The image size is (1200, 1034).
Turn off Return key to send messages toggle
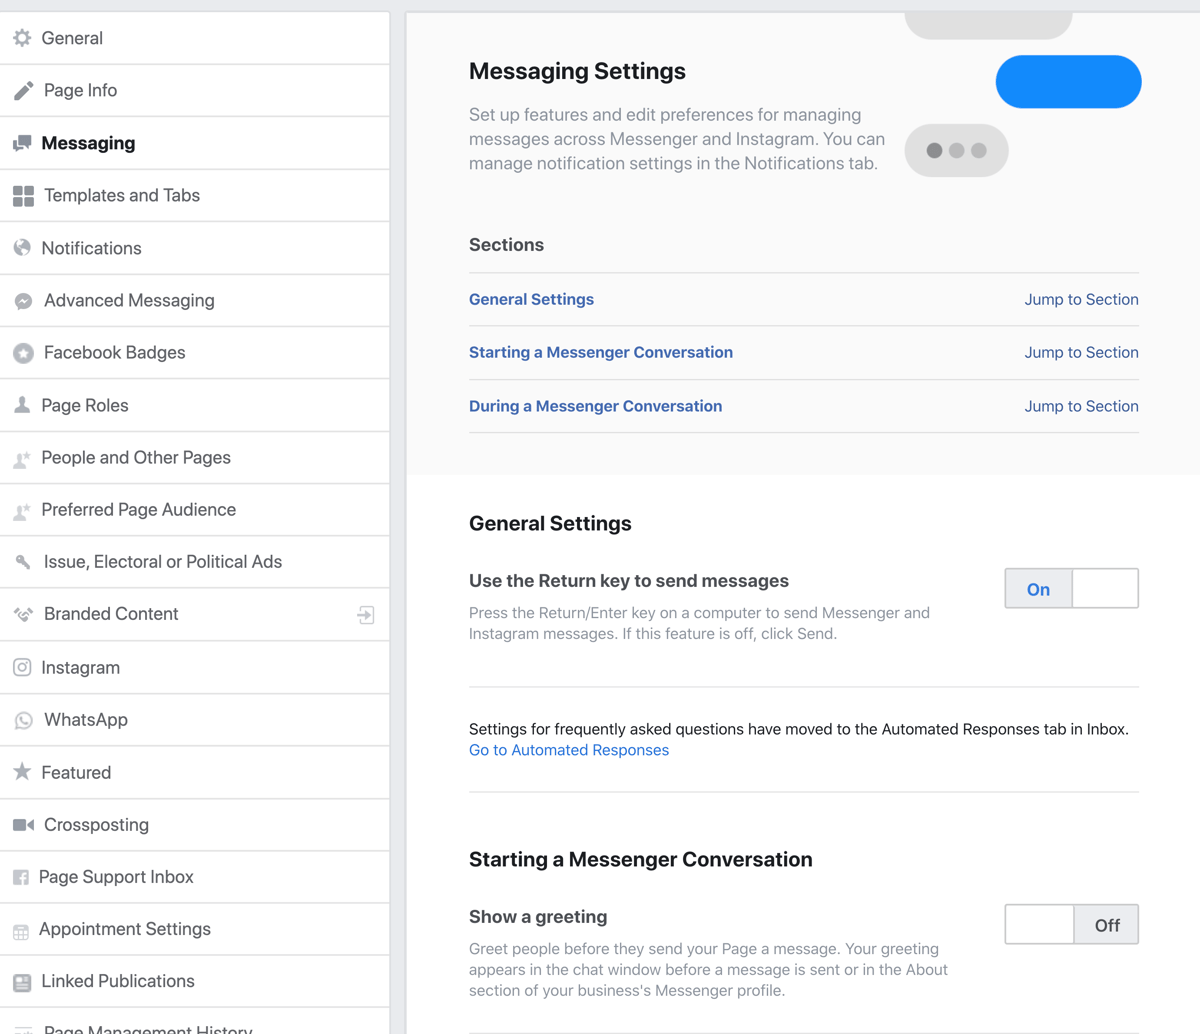tap(1071, 588)
